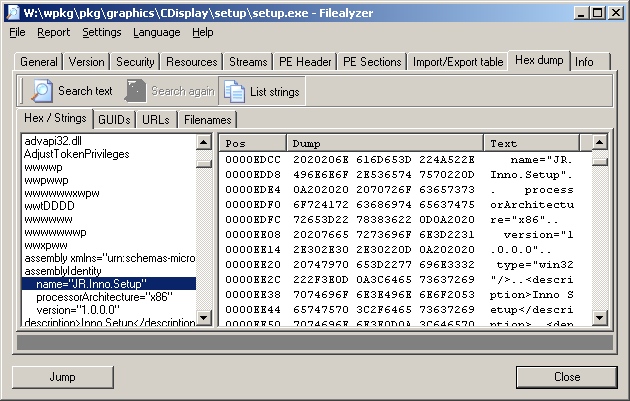Switch to the General tab

point(39,62)
